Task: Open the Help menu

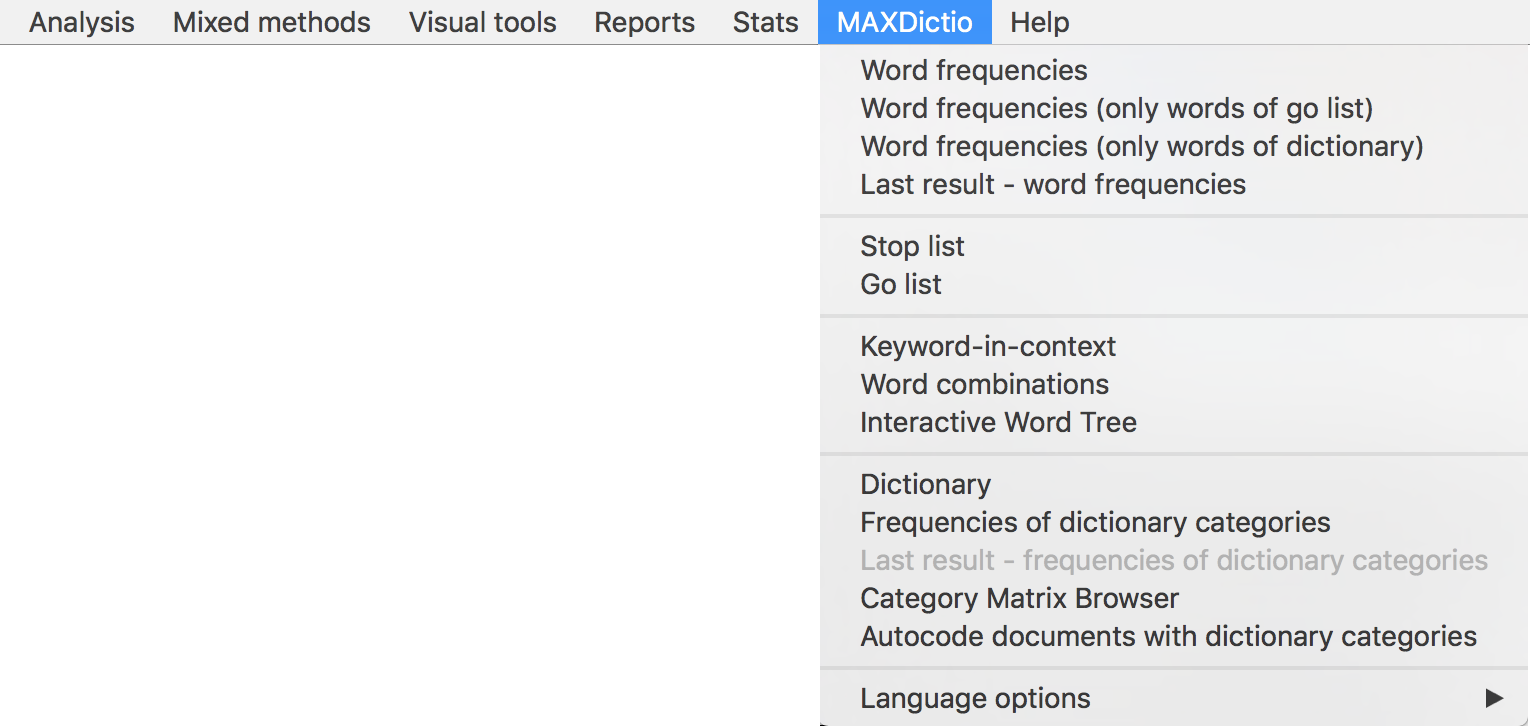Action: pos(1040,22)
